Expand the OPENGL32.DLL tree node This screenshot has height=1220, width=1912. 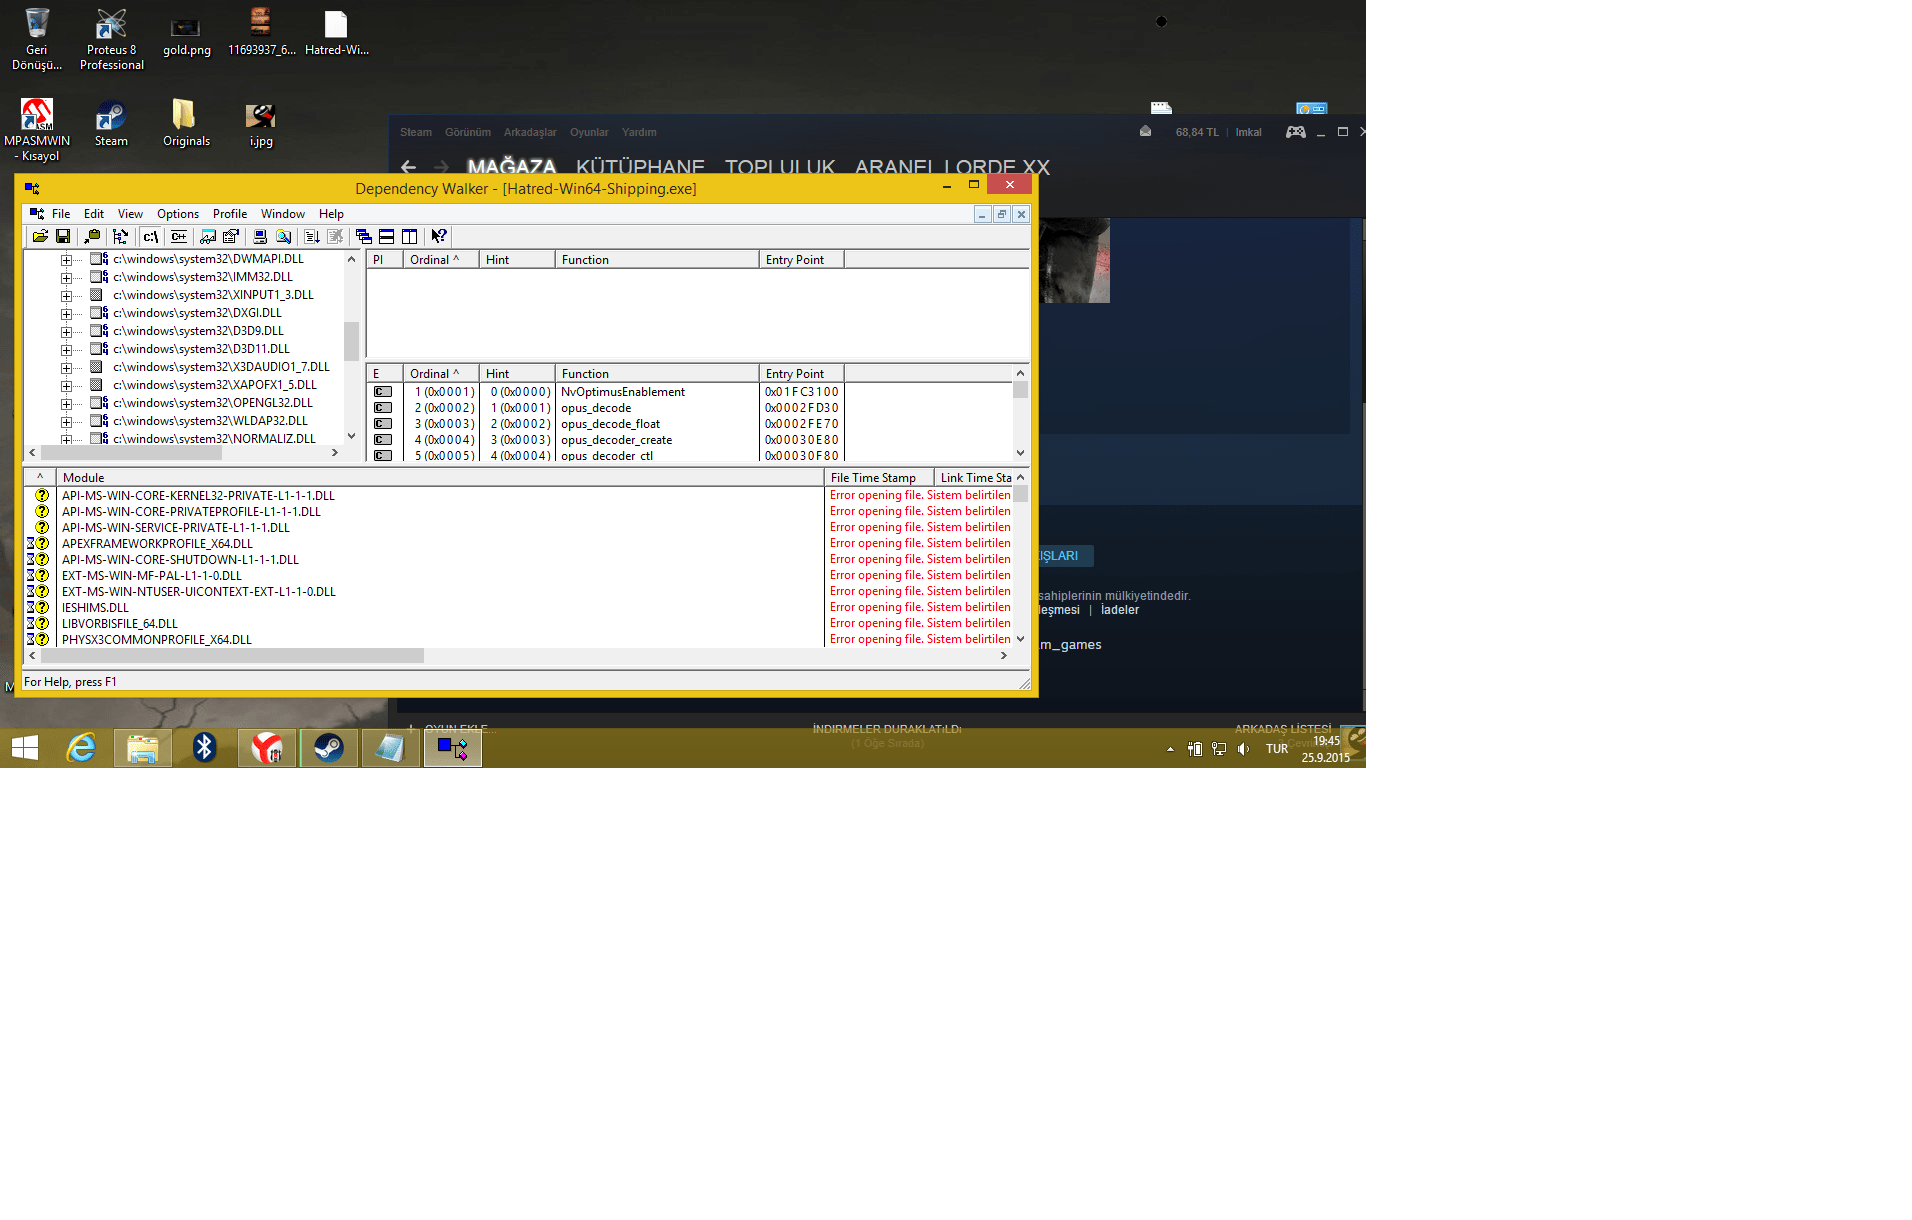66,404
